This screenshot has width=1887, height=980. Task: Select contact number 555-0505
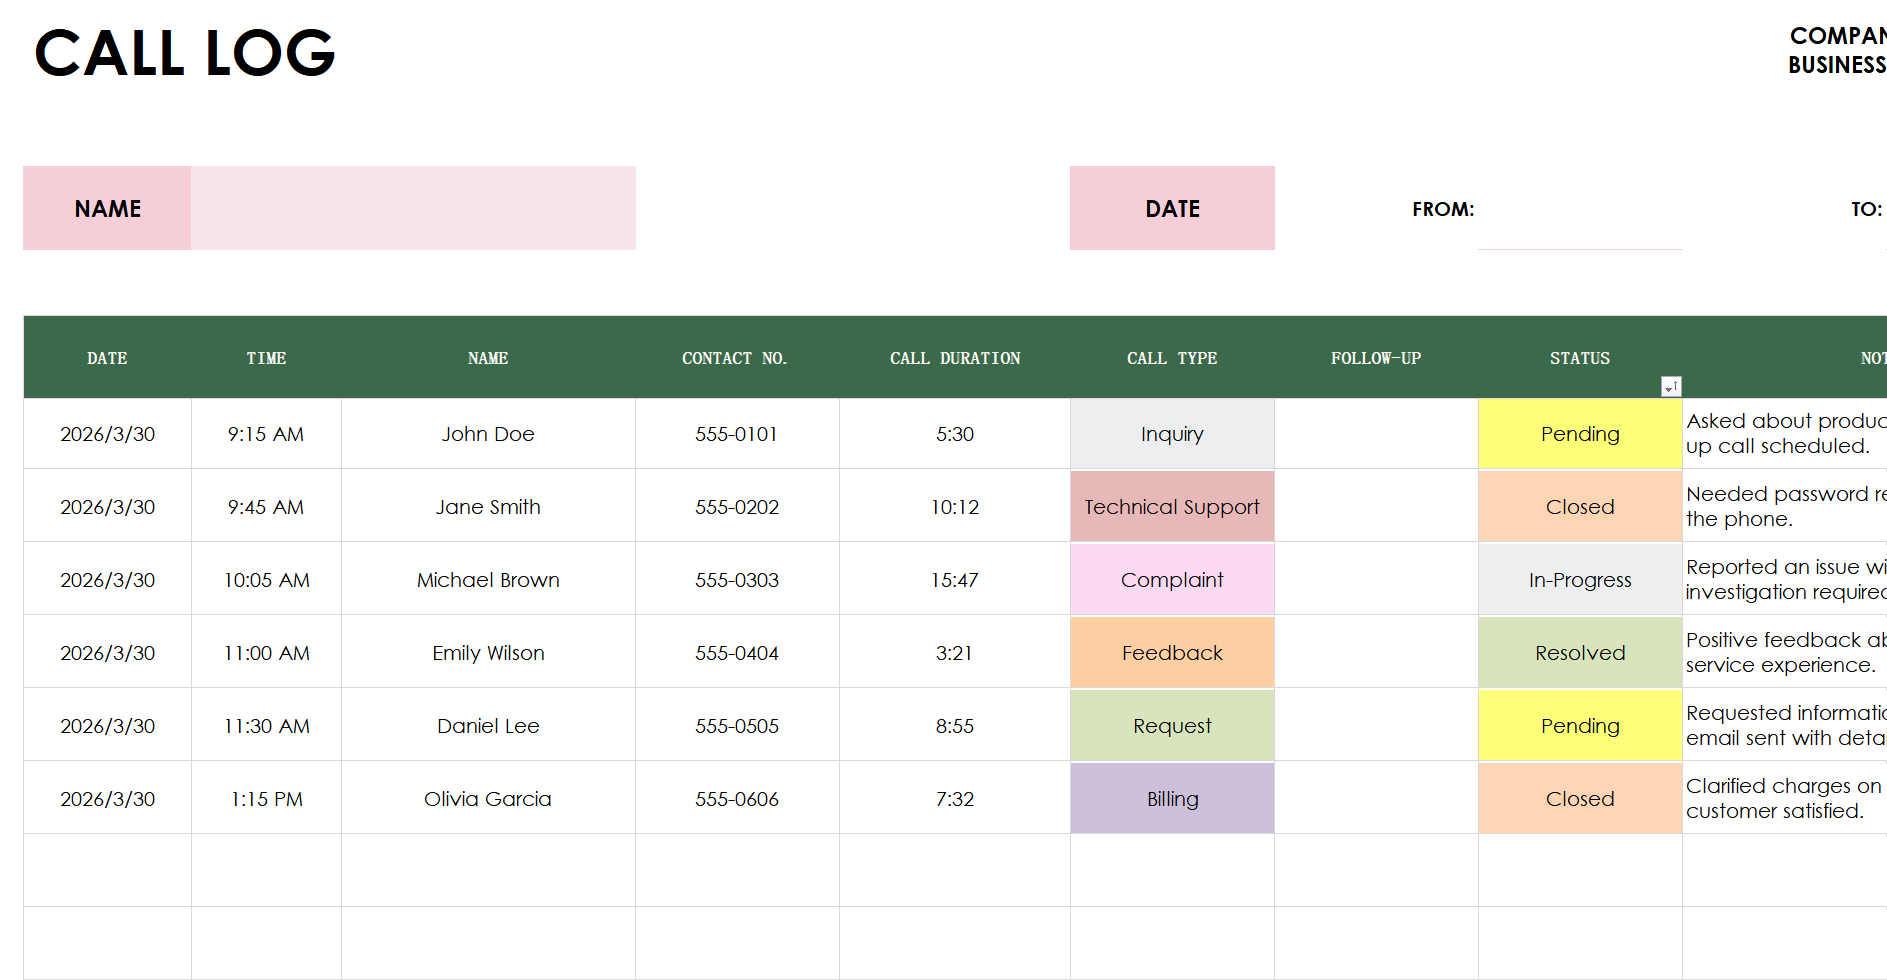pos(737,726)
